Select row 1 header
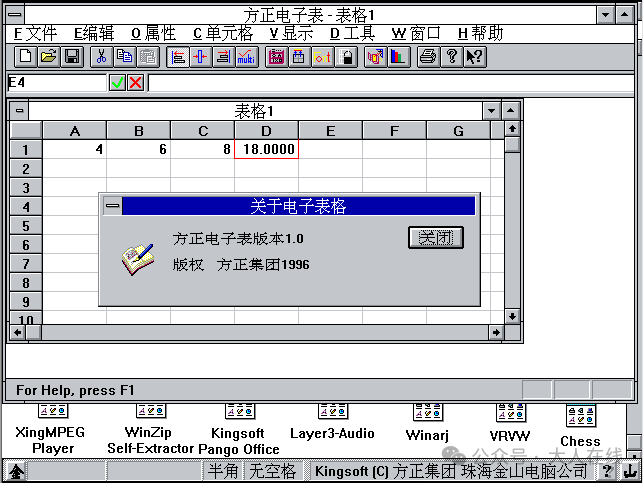The width and height of the screenshot is (644, 483). point(26,150)
